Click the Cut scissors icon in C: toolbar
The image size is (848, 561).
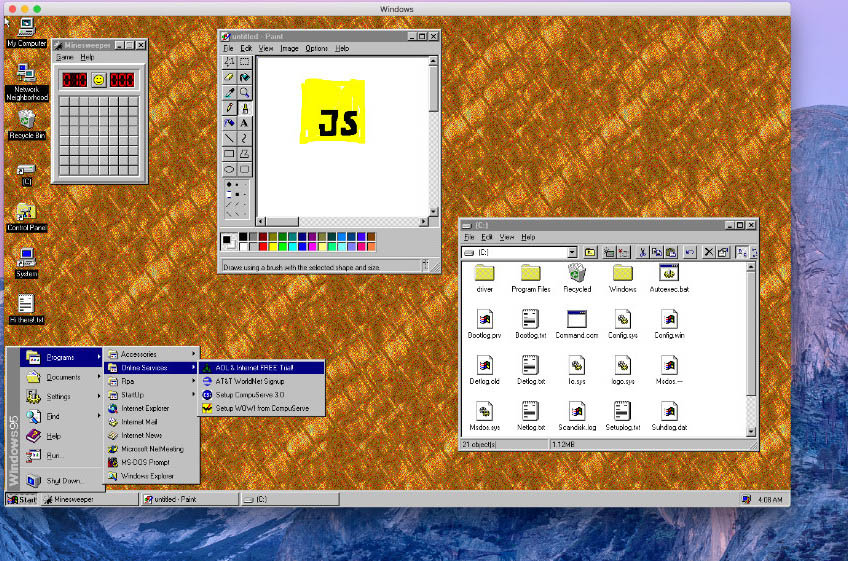[x=642, y=252]
